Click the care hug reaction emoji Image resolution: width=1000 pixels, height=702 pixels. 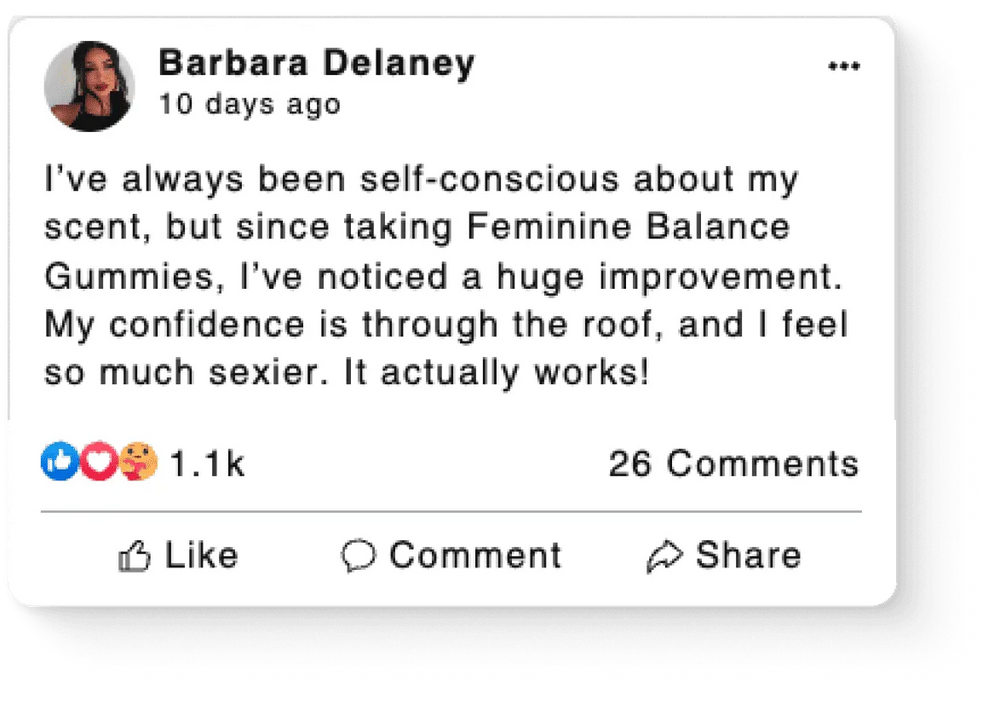(x=138, y=462)
